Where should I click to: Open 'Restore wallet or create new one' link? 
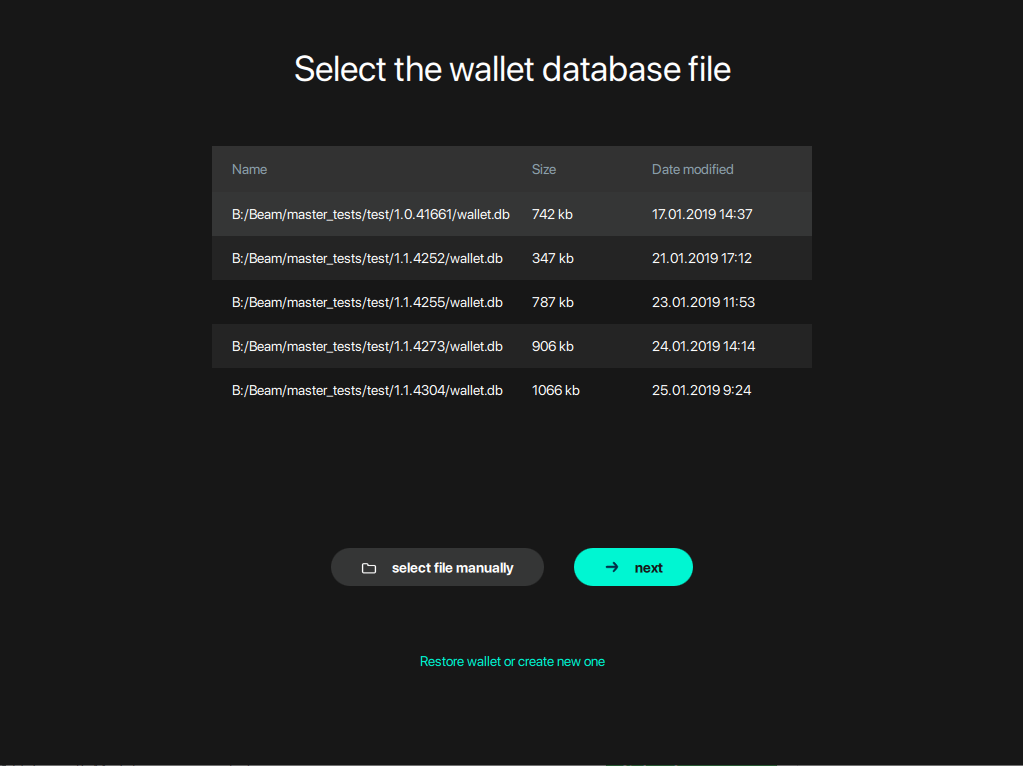point(512,662)
